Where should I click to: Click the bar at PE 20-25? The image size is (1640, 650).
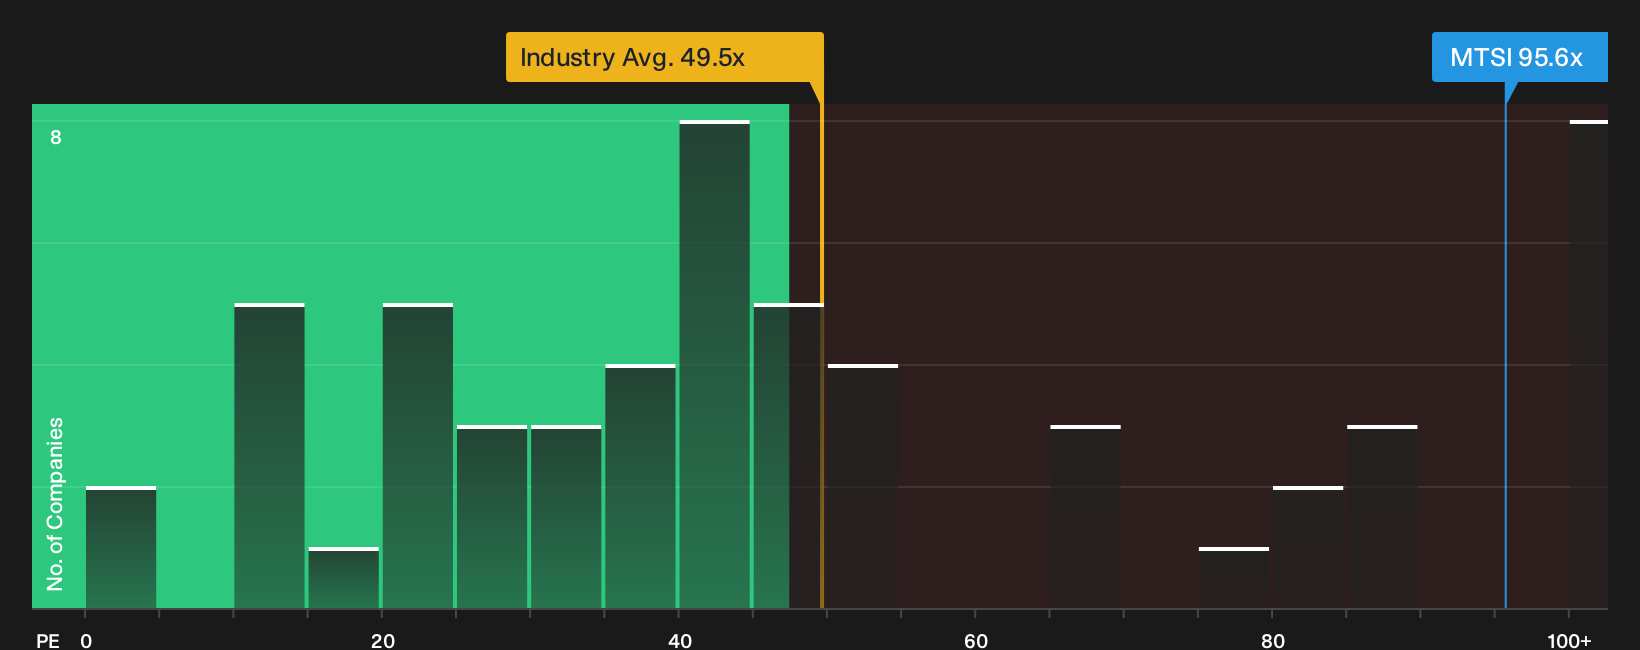418,456
